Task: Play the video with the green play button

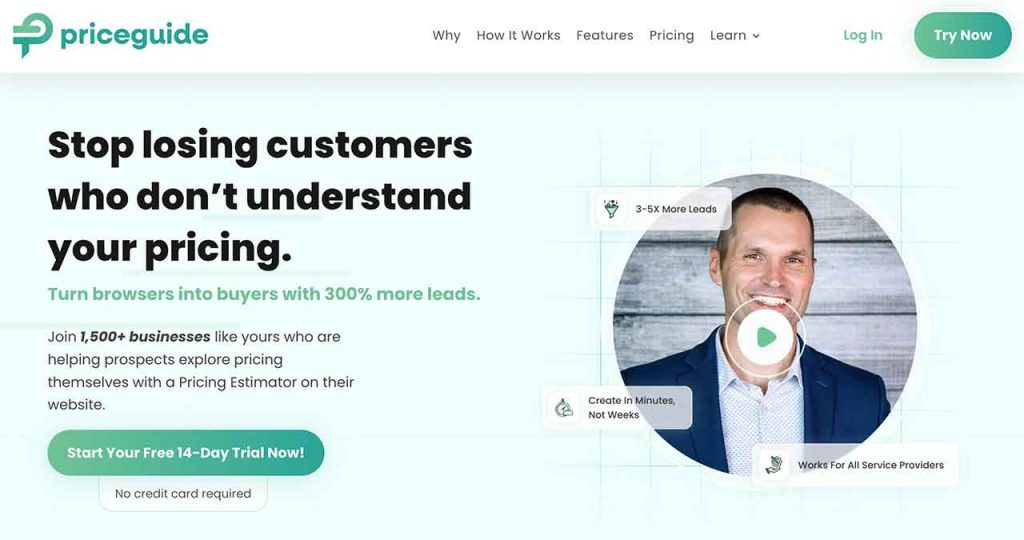Action: pyautogui.click(x=764, y=337)
